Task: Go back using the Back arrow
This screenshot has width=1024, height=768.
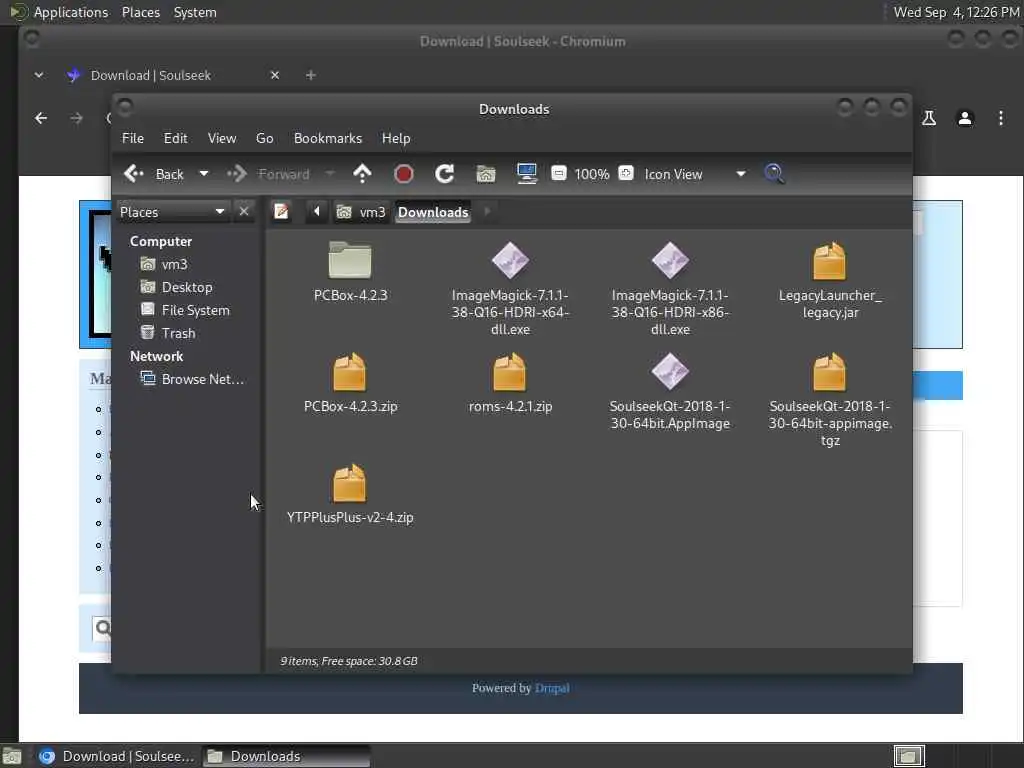Action: point(154,174)
